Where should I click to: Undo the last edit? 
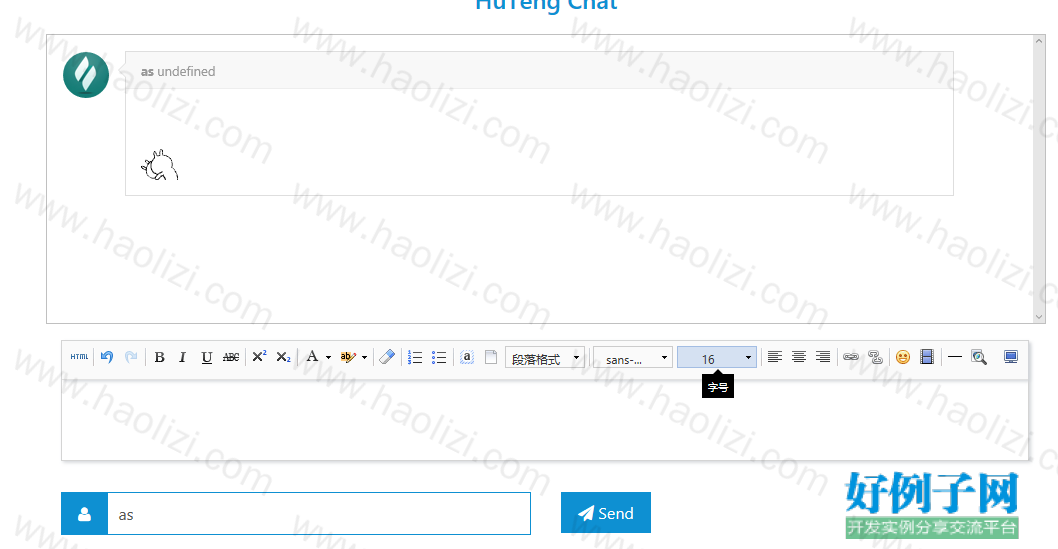(x=107, y=357)
